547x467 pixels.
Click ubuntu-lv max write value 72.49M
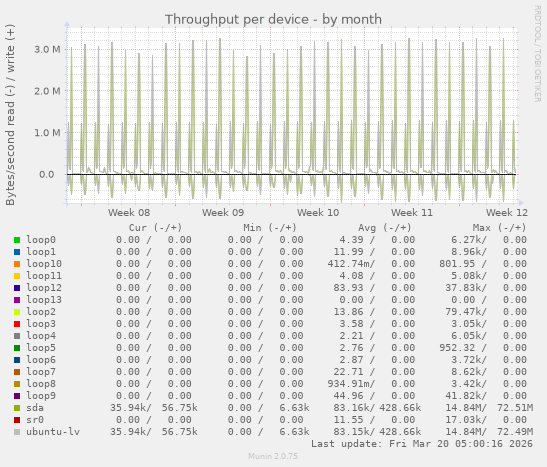(515, 432)
